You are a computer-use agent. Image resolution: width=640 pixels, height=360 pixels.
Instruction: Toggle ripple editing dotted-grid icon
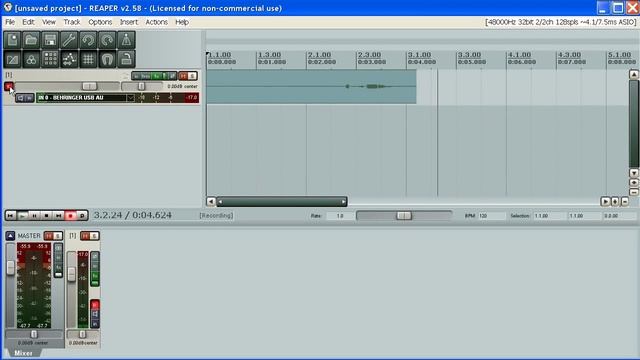pos(50,59)
